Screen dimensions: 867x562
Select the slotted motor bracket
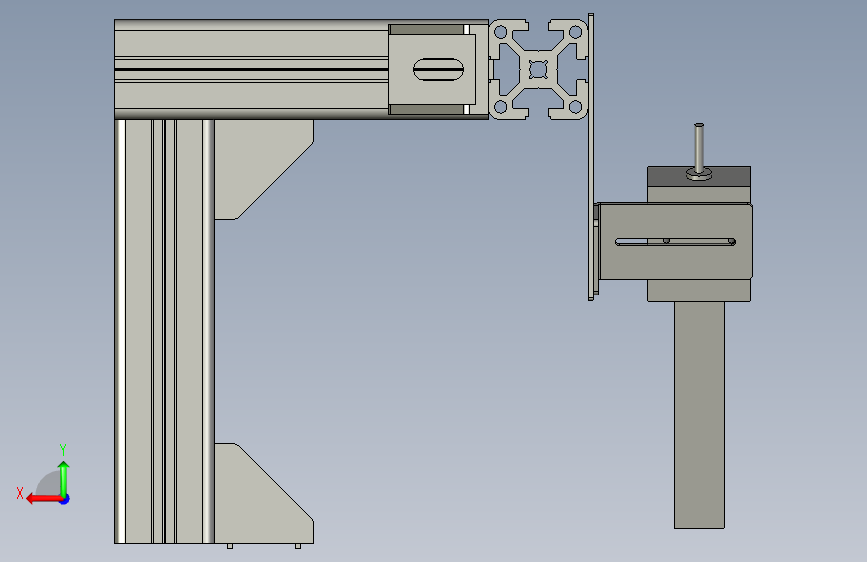(675, 241)
